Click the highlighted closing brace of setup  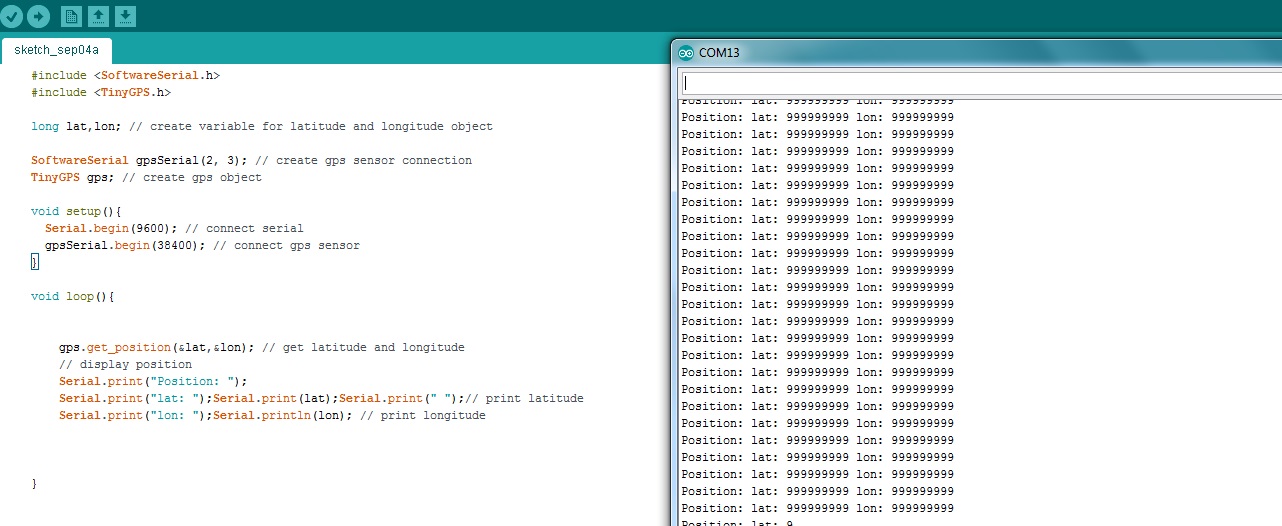[x=34, y=262]
